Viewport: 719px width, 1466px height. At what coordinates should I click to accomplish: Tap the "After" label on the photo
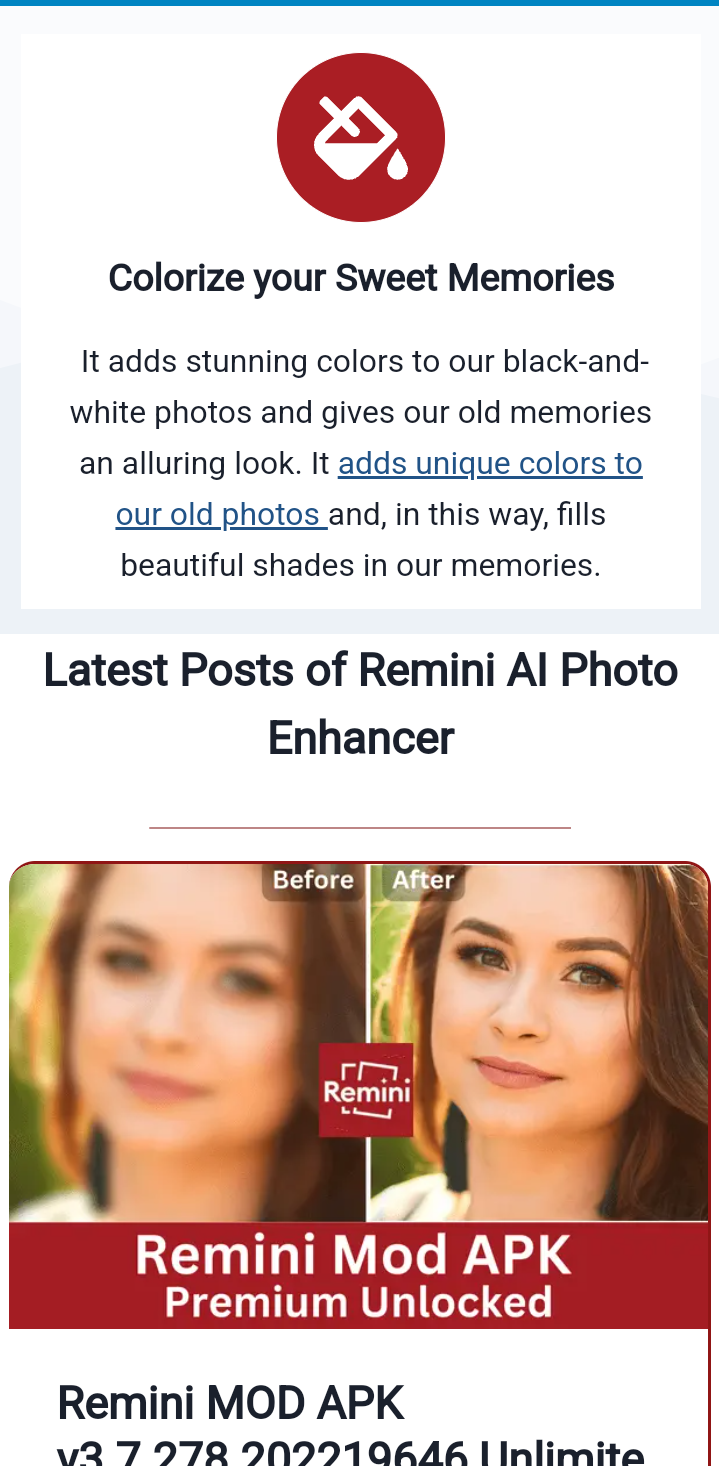click(423, 880)
